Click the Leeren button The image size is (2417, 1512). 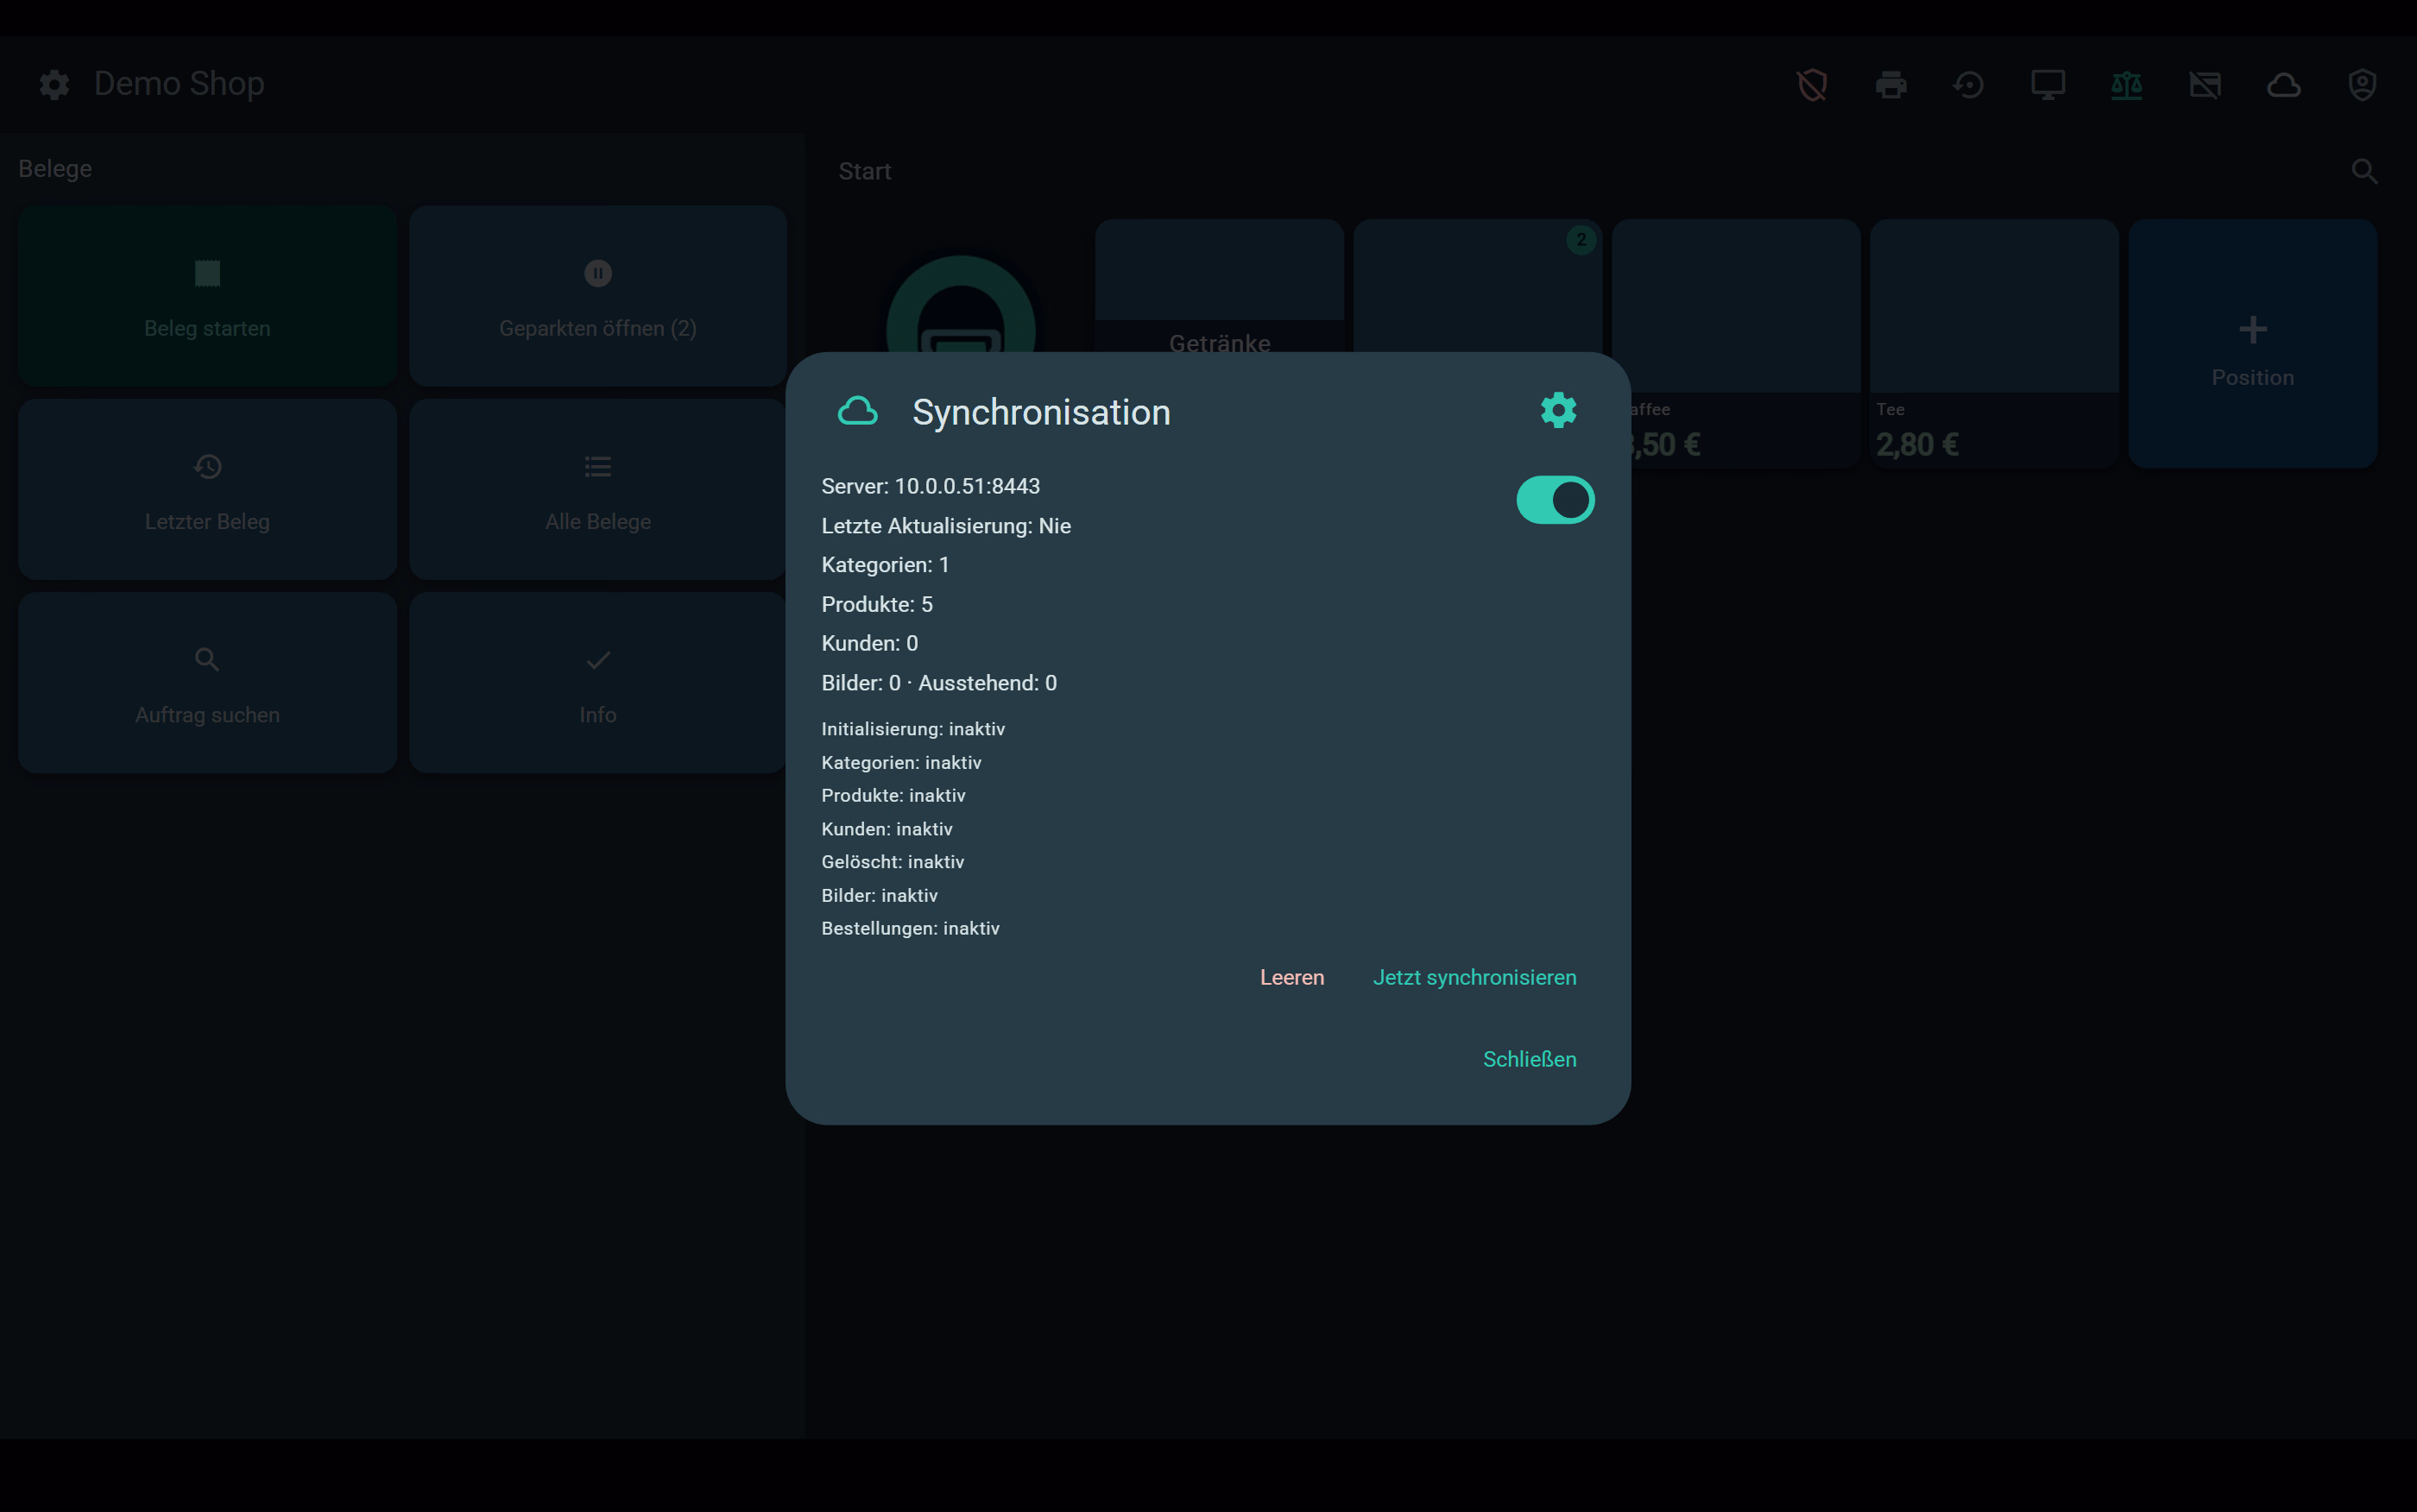1292,977
